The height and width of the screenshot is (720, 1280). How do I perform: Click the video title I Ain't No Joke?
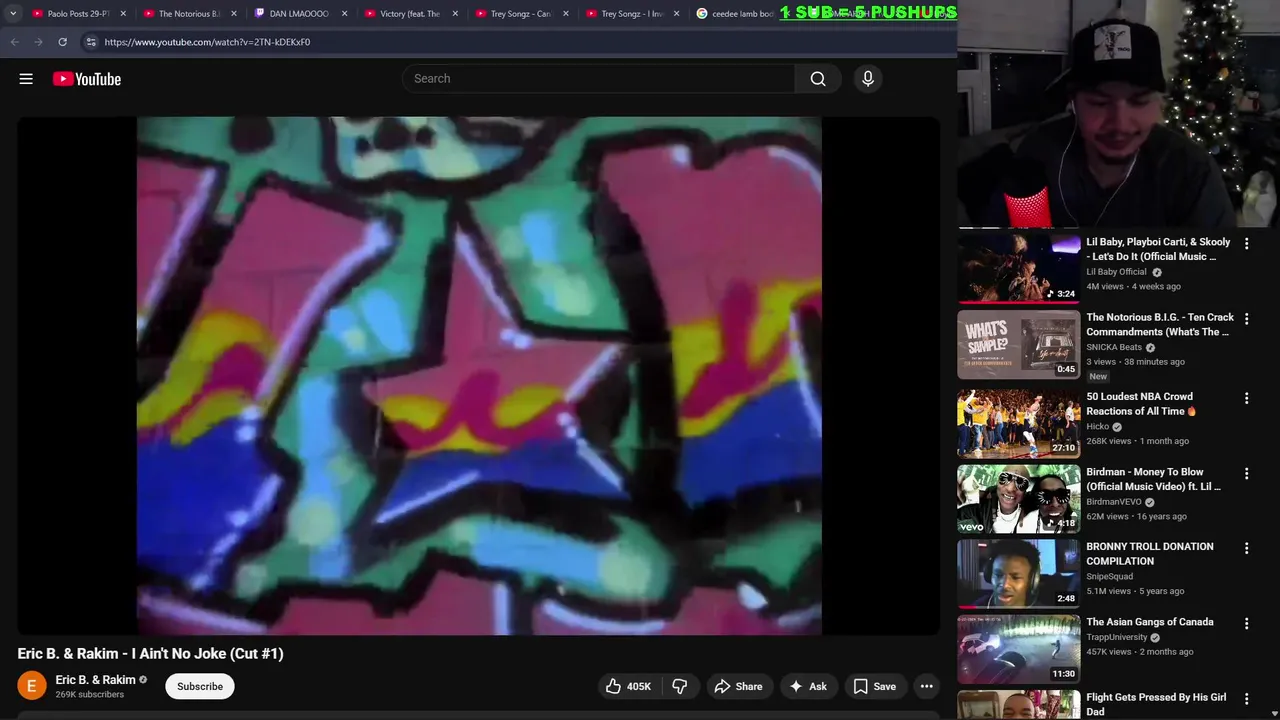point(150,653)
